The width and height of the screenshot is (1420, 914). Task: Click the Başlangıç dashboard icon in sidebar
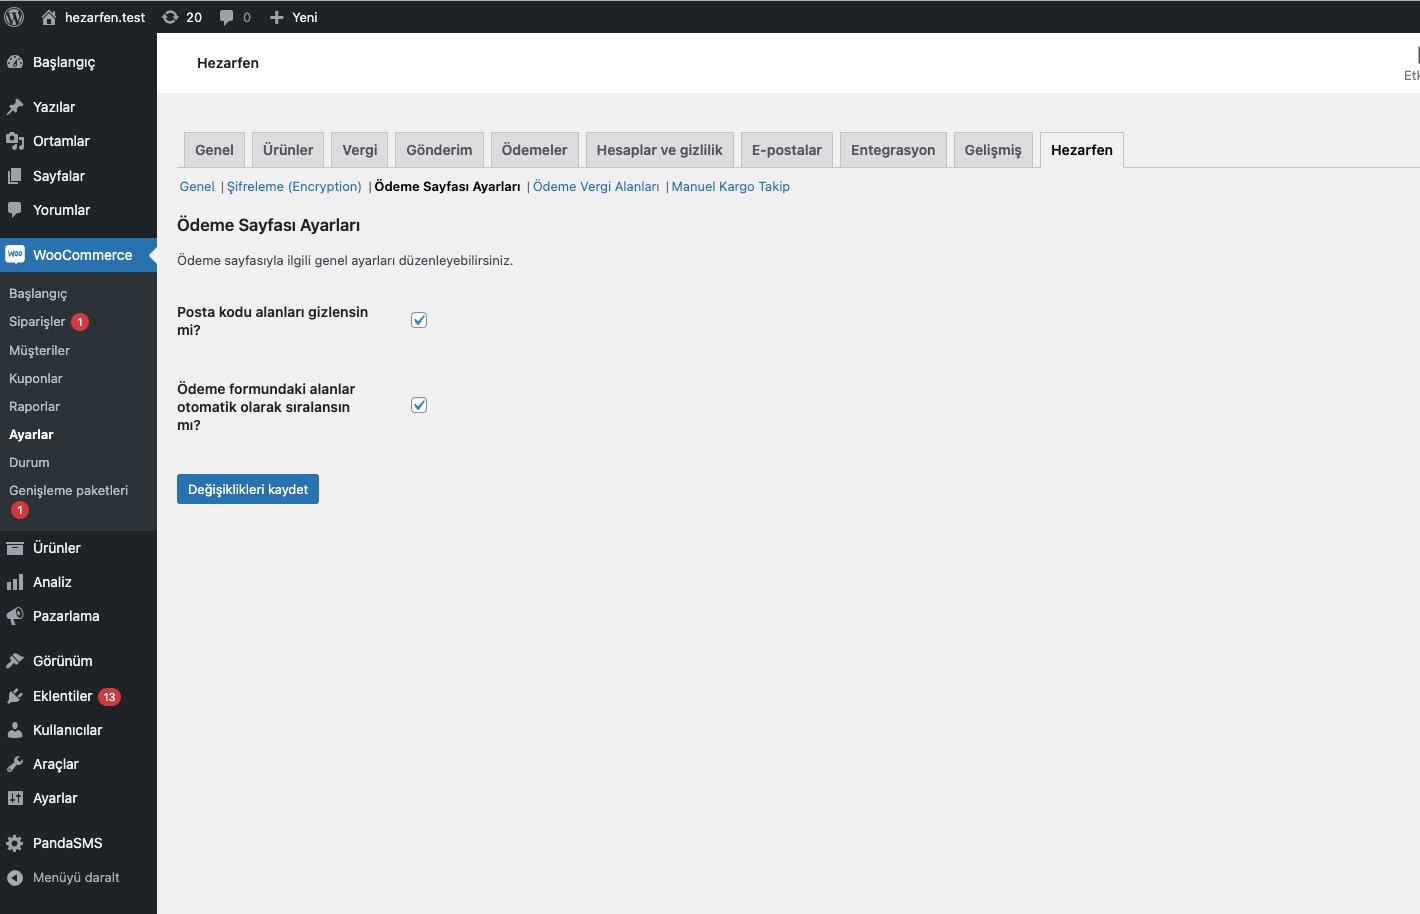pyautogui.click(x=15, y=62)
